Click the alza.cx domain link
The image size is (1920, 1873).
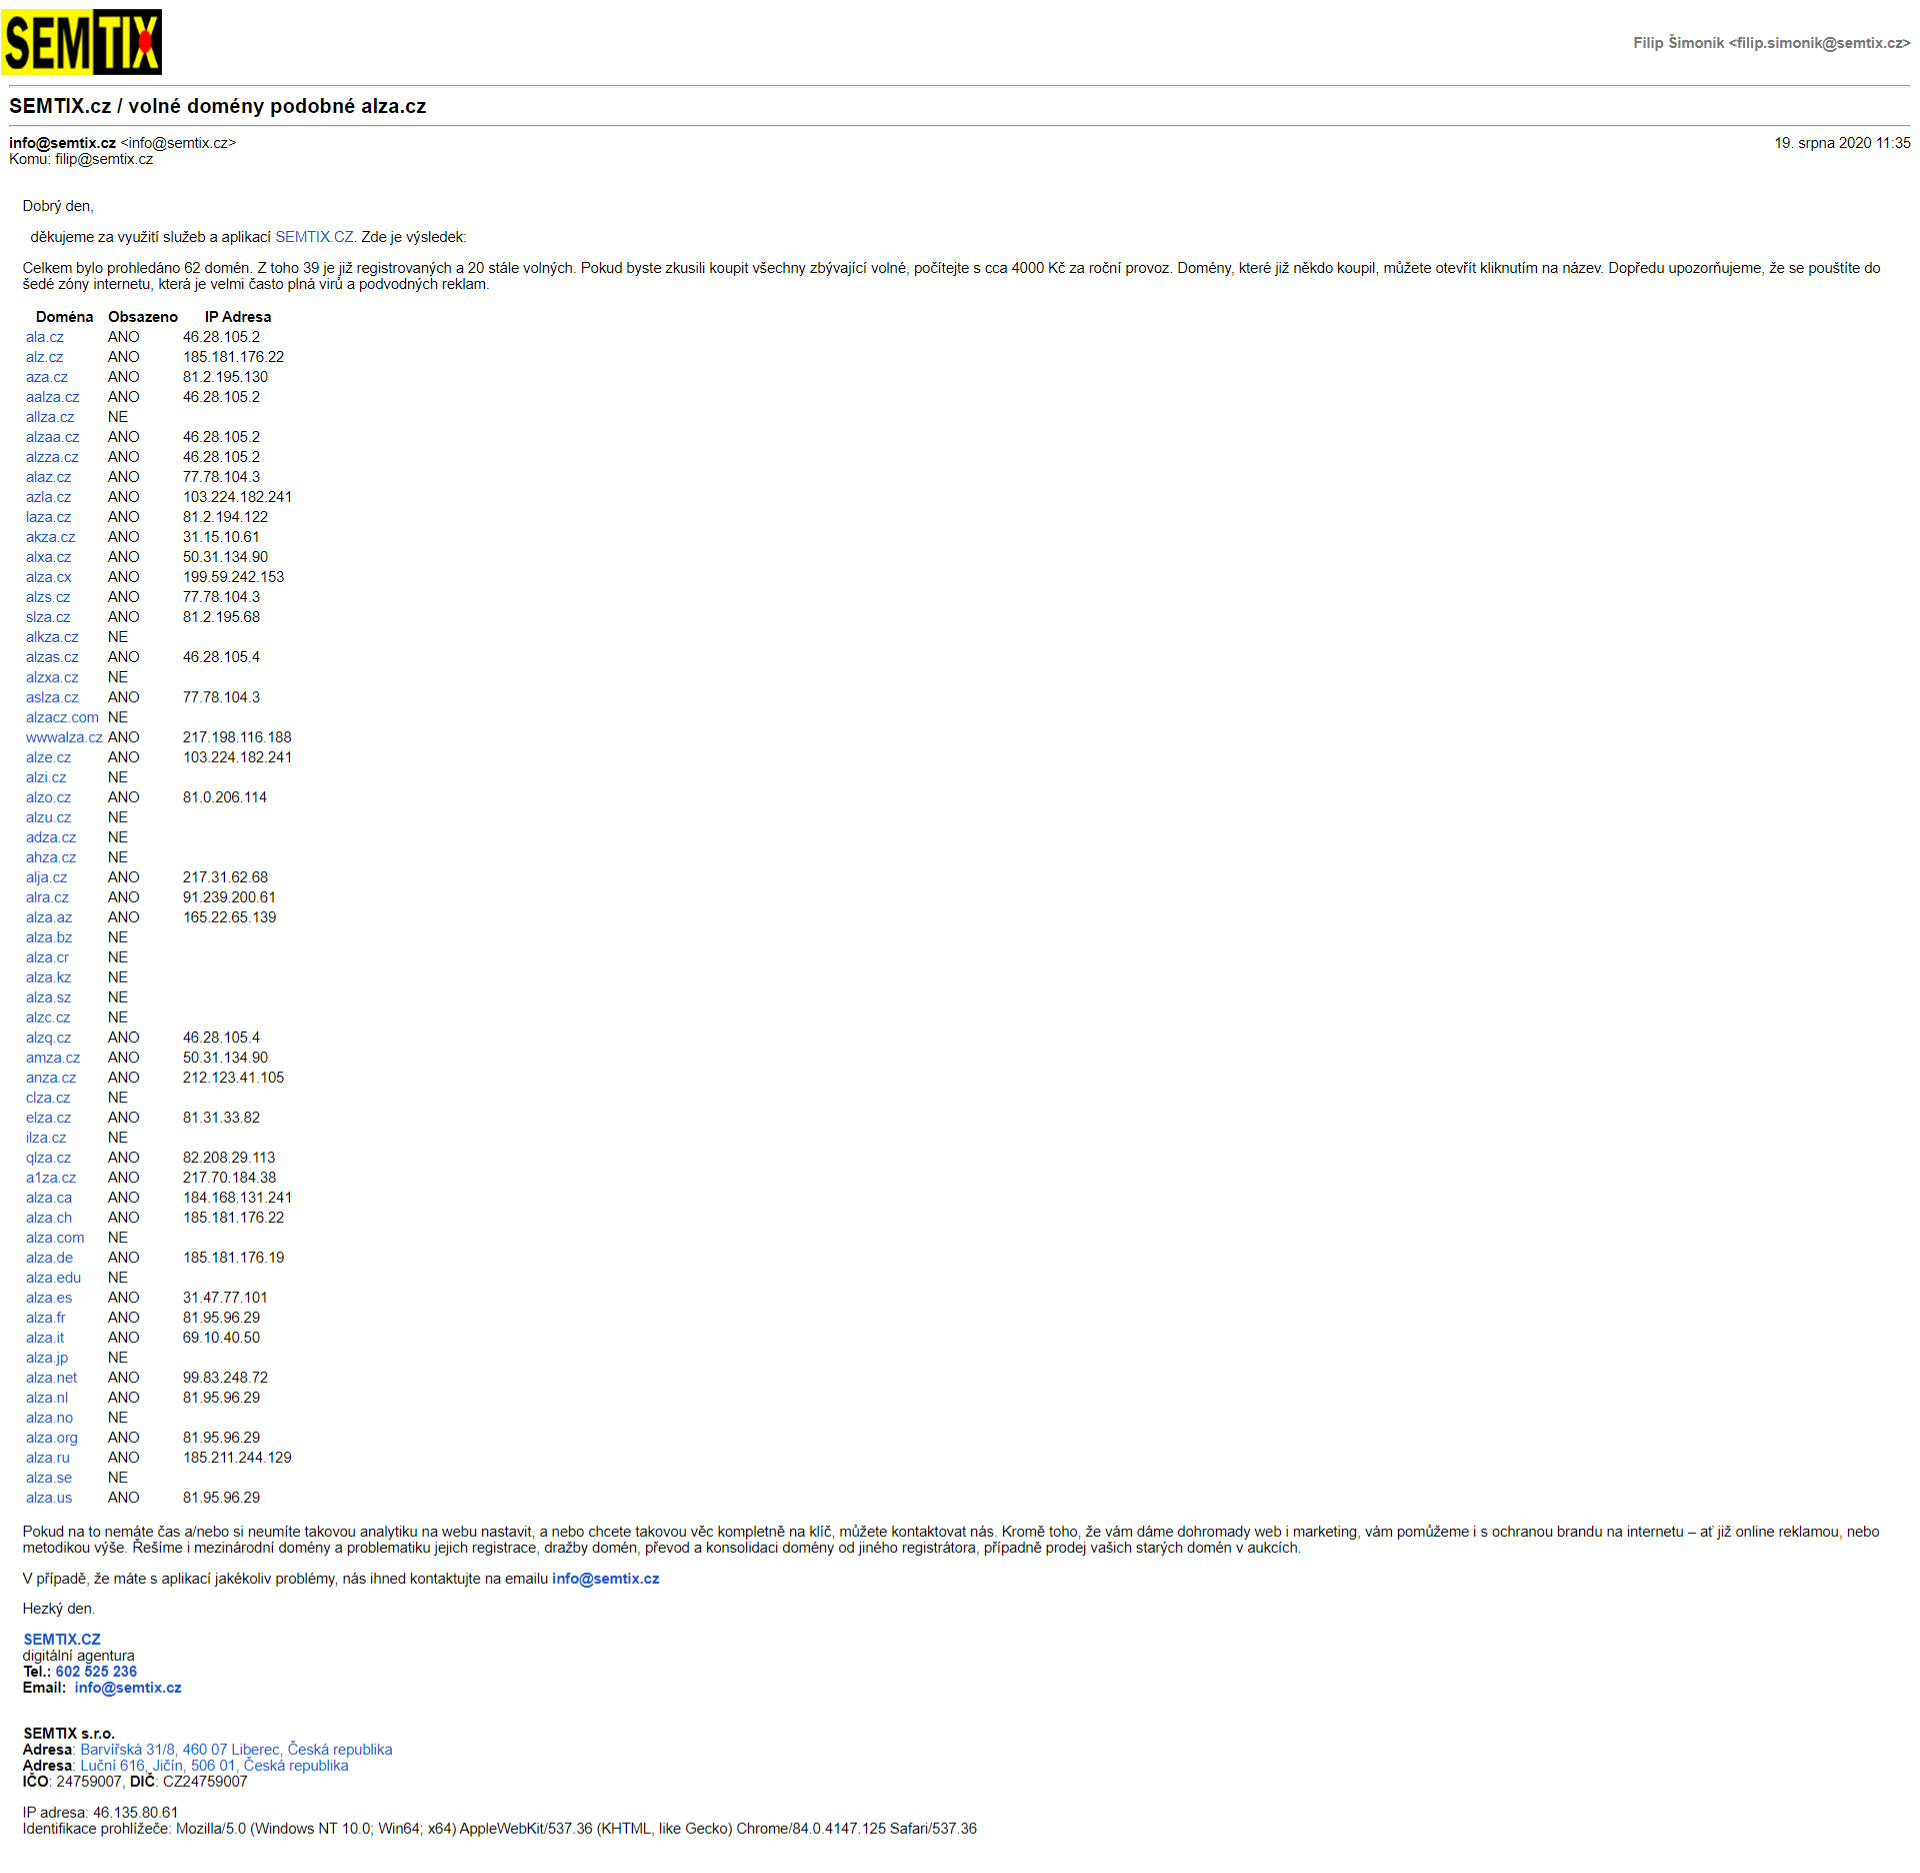48,577
